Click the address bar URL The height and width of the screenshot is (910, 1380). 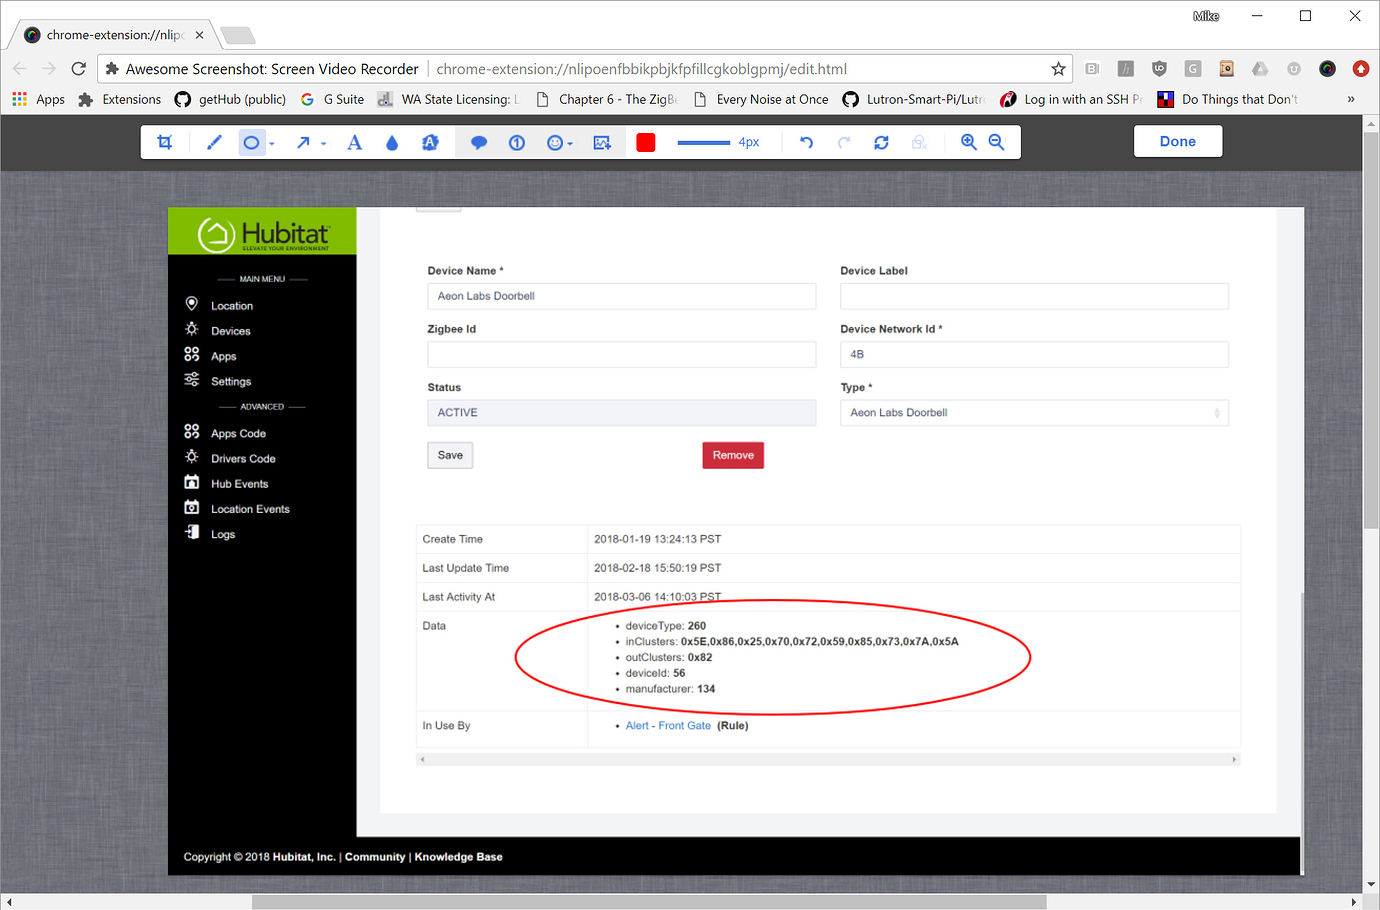(641, 69)
